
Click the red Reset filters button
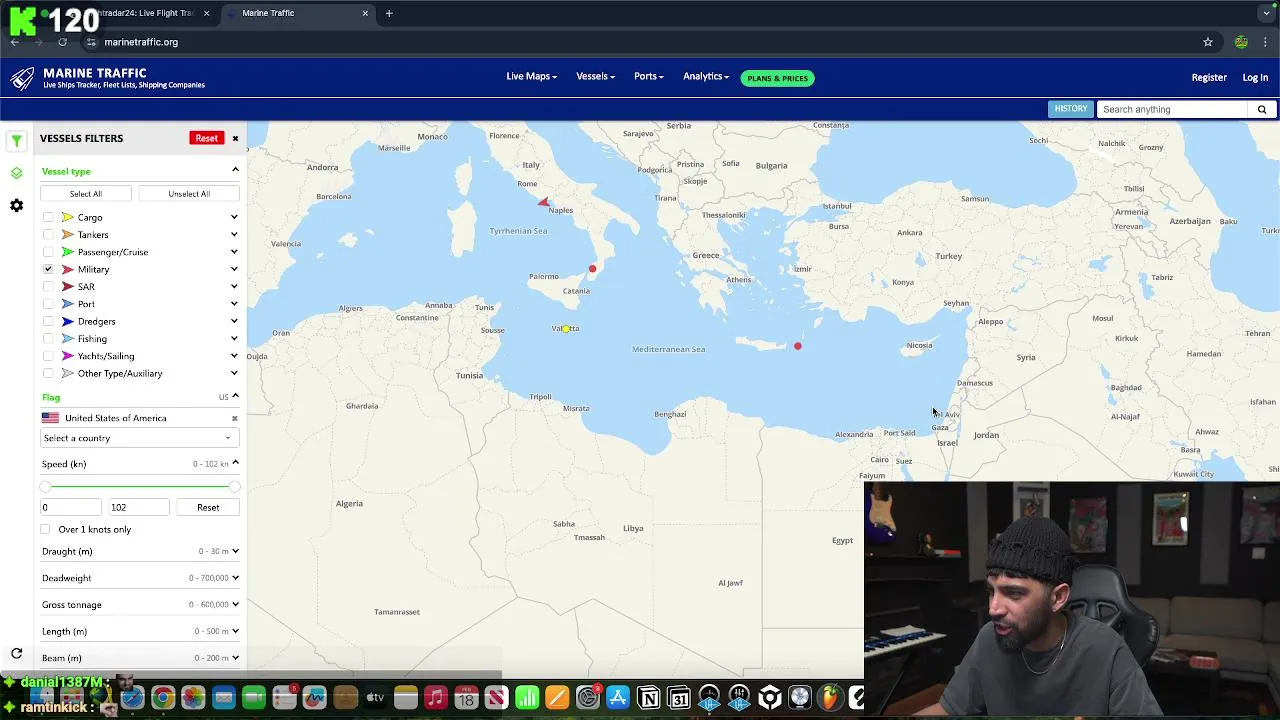click(x=206, y=138)
